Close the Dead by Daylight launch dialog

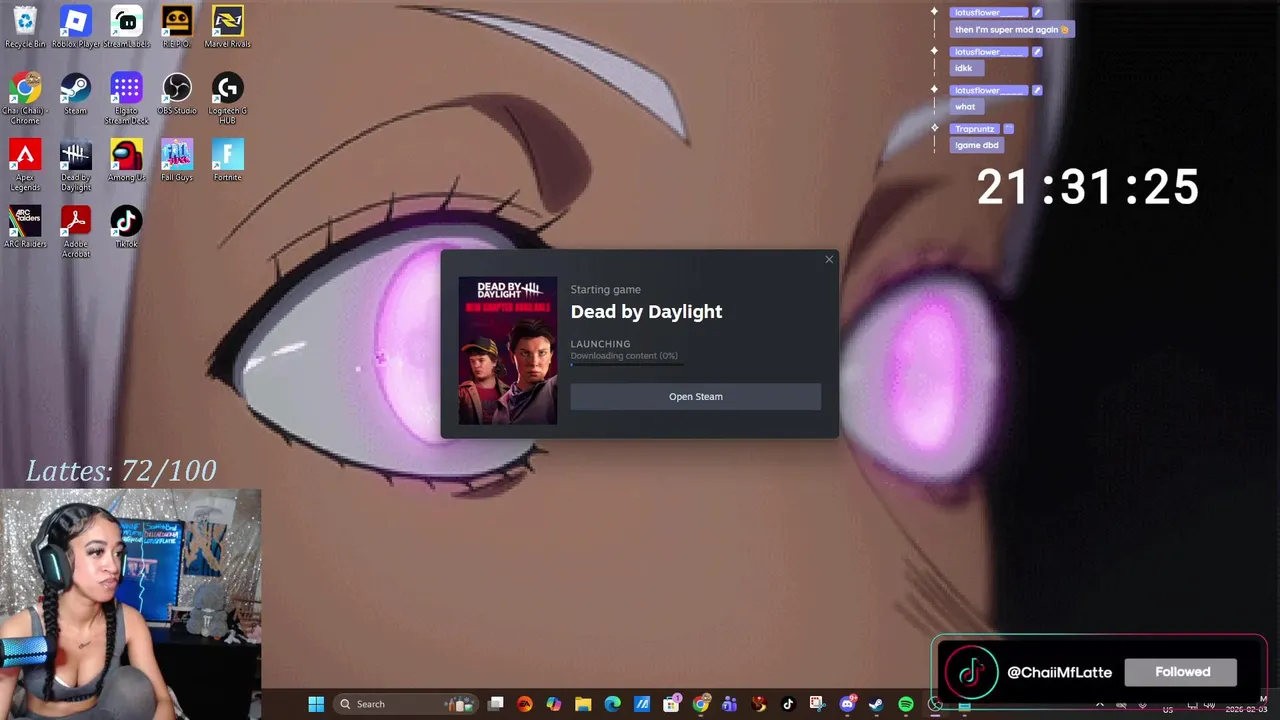tap(829, 260)
